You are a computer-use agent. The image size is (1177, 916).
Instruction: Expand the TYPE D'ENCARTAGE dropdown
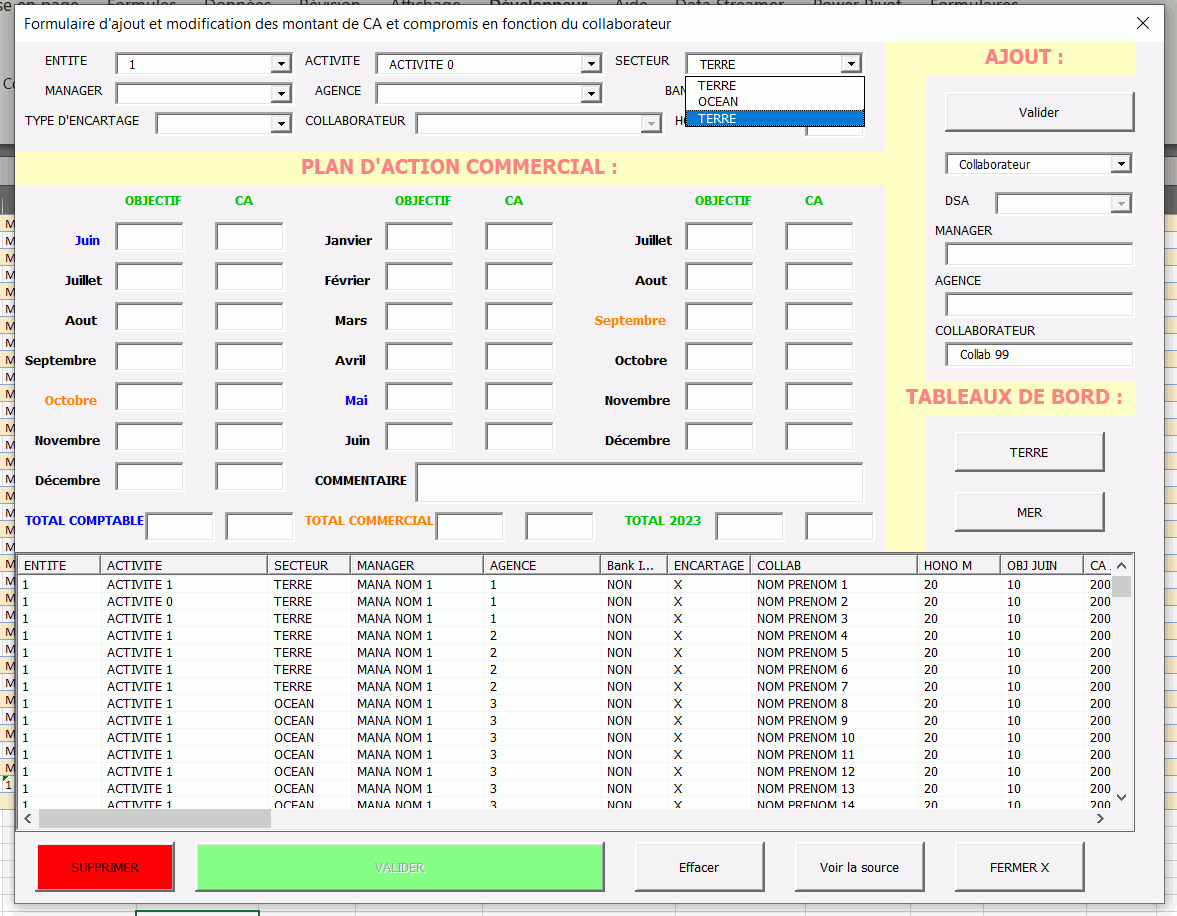(281, 124)
